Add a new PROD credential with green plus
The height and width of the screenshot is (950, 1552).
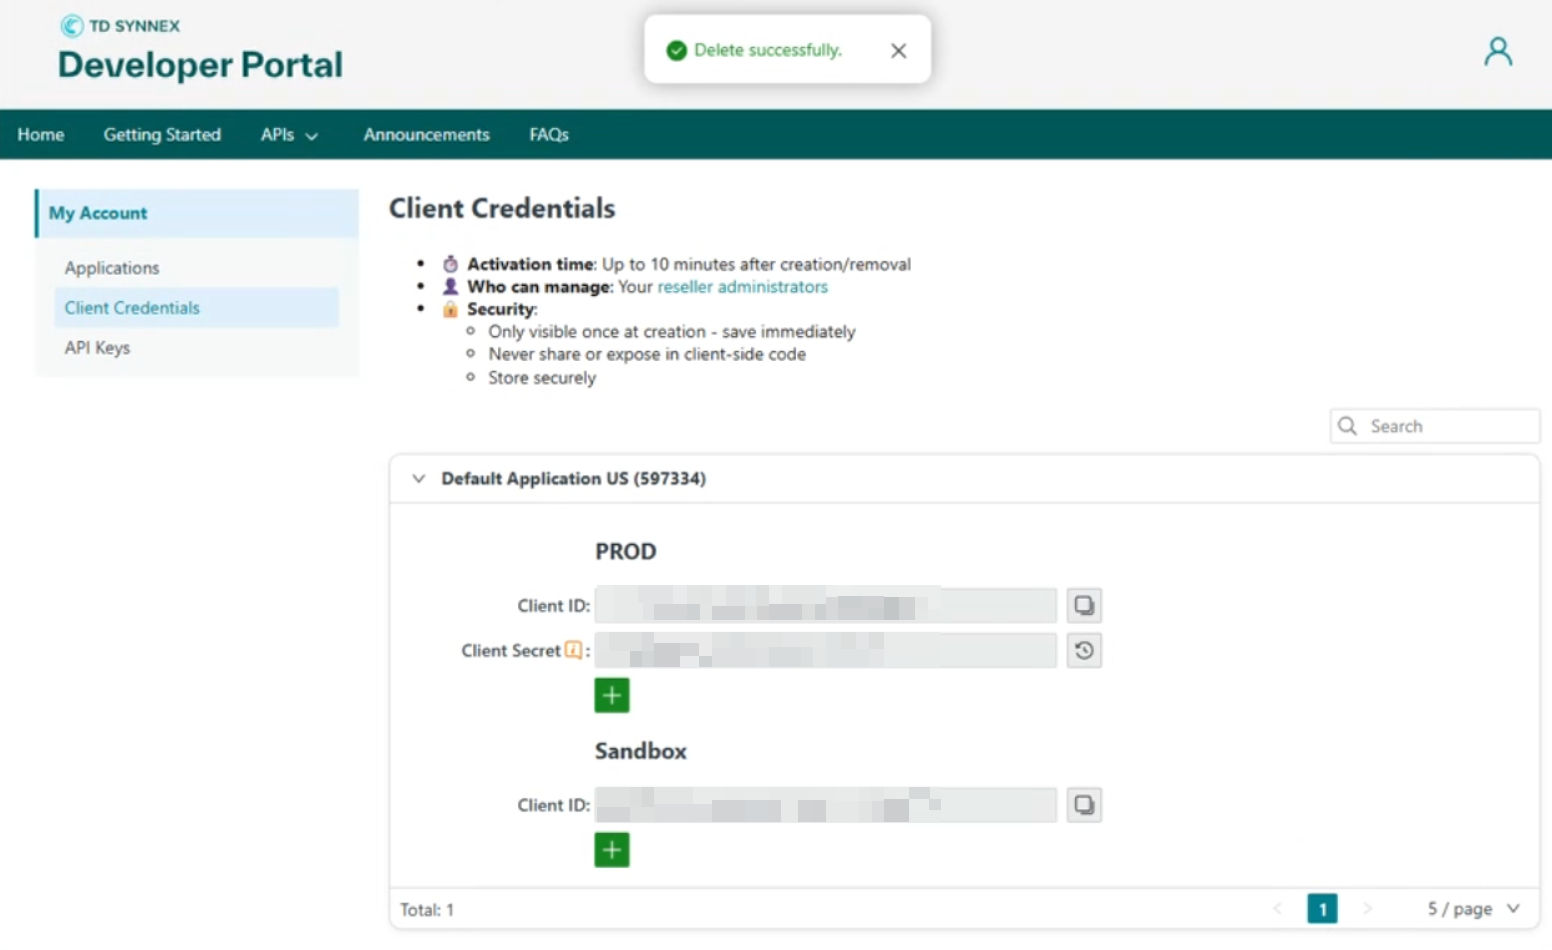coord(612,695)
